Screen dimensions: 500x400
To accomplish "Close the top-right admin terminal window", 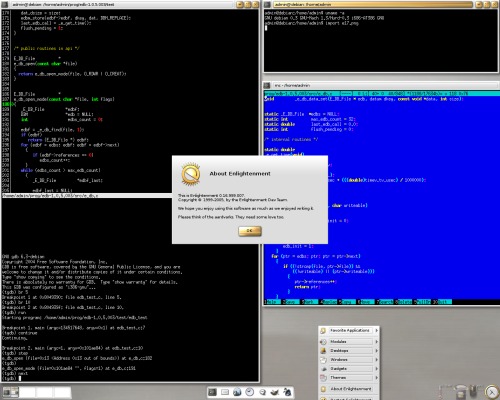I will 494,5.
